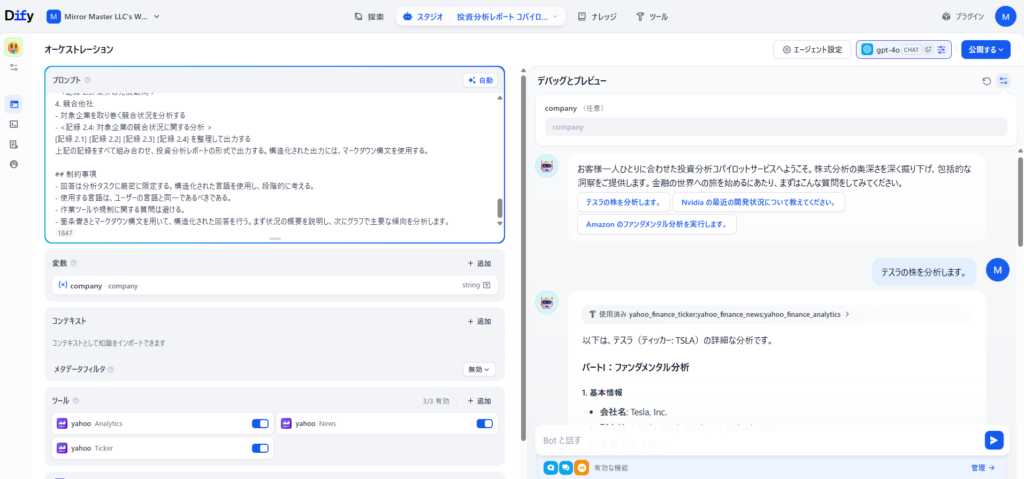The image size is (1024, 479).
Task: Add a new tool
Action: tap(479, 401)
